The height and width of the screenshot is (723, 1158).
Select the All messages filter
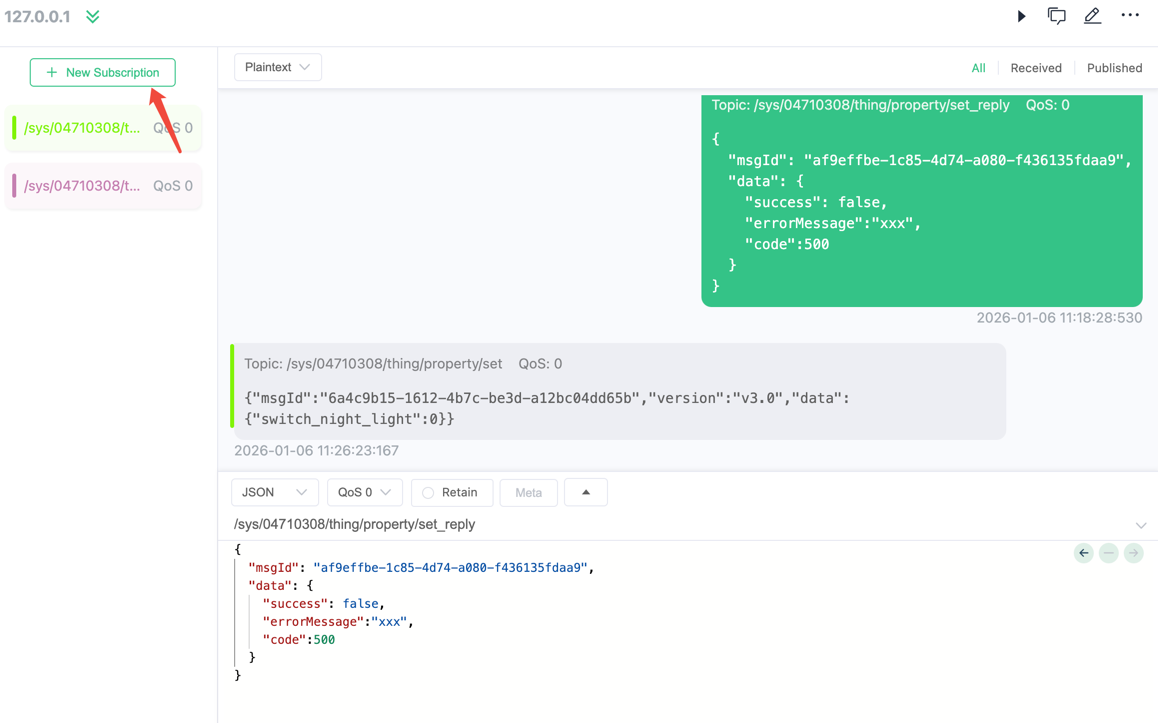[978, 68]
